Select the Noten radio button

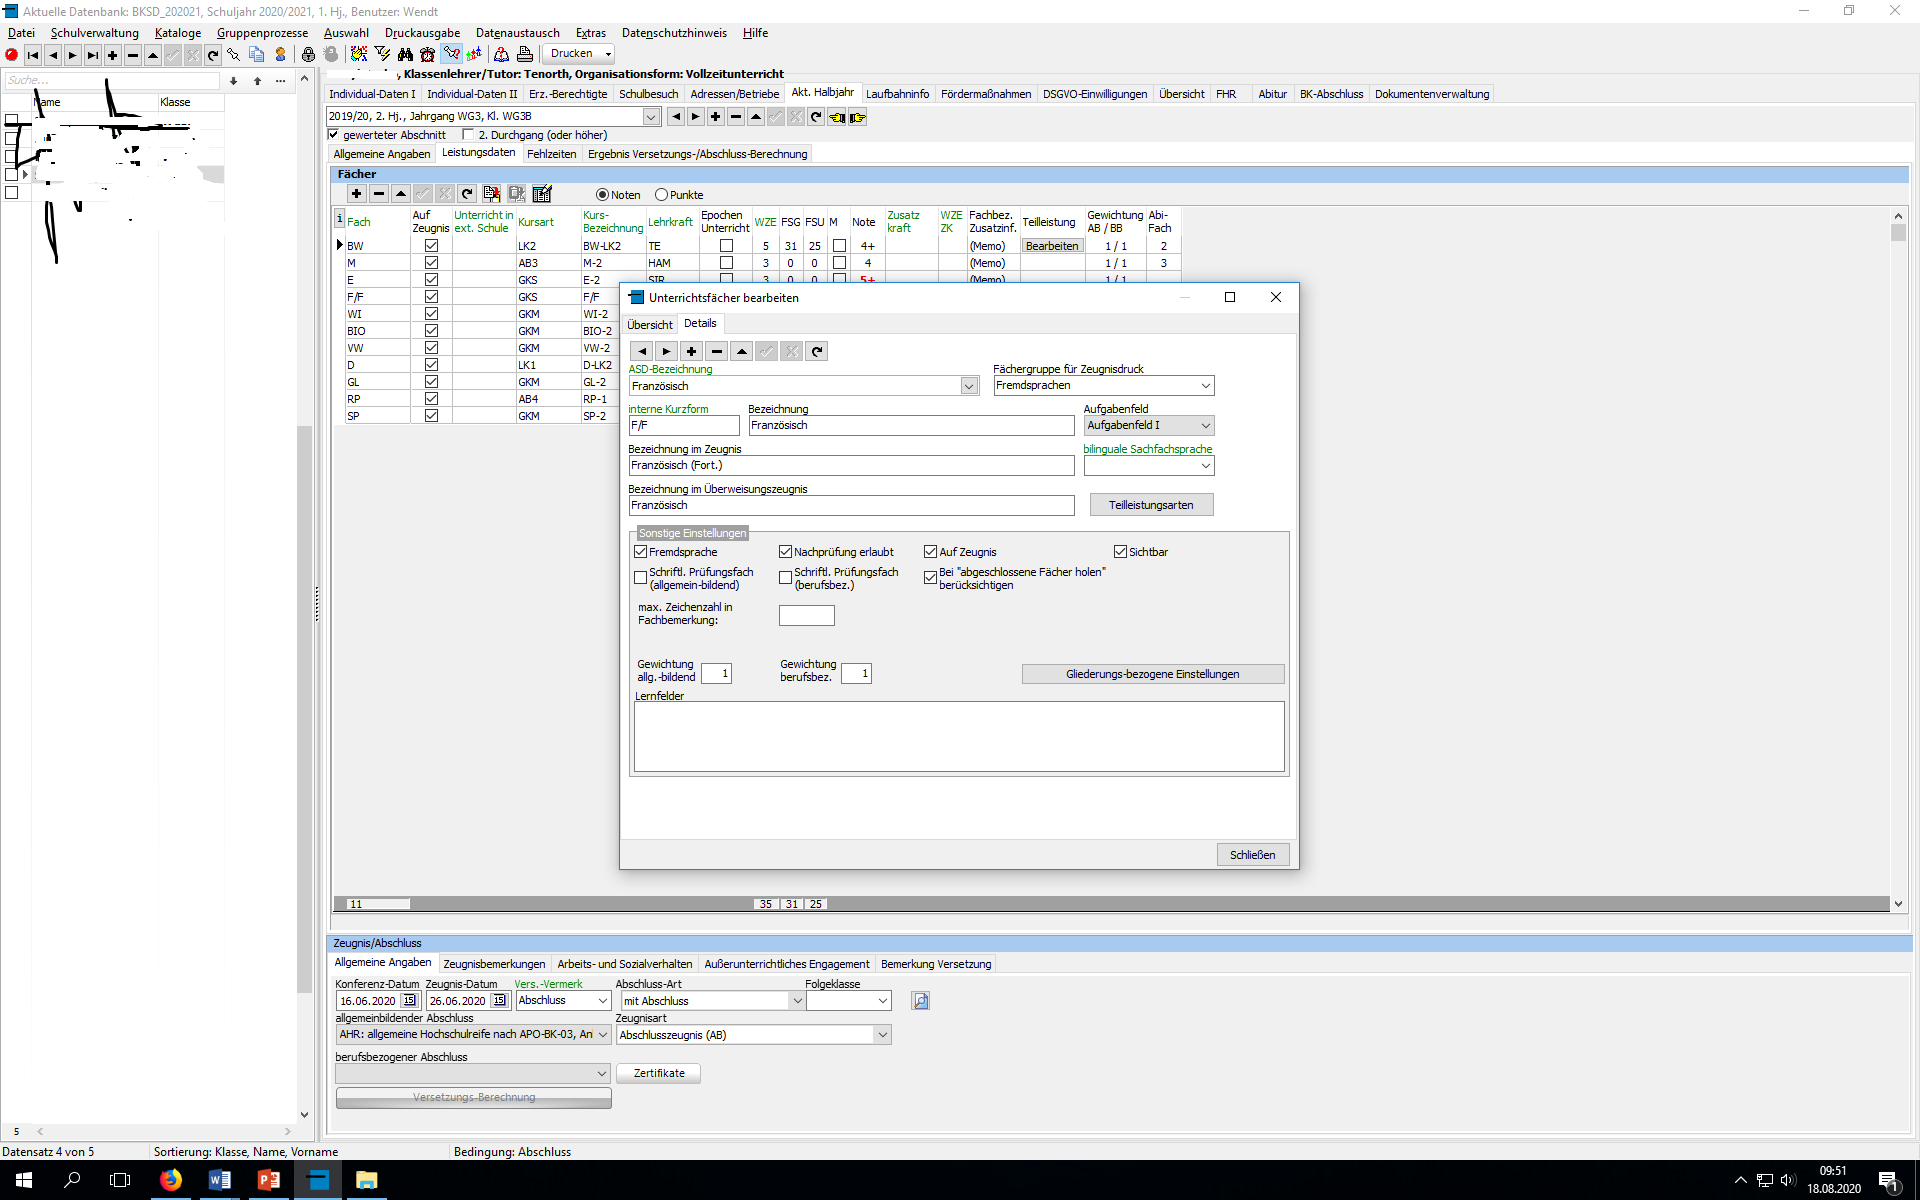click(602, 195)
